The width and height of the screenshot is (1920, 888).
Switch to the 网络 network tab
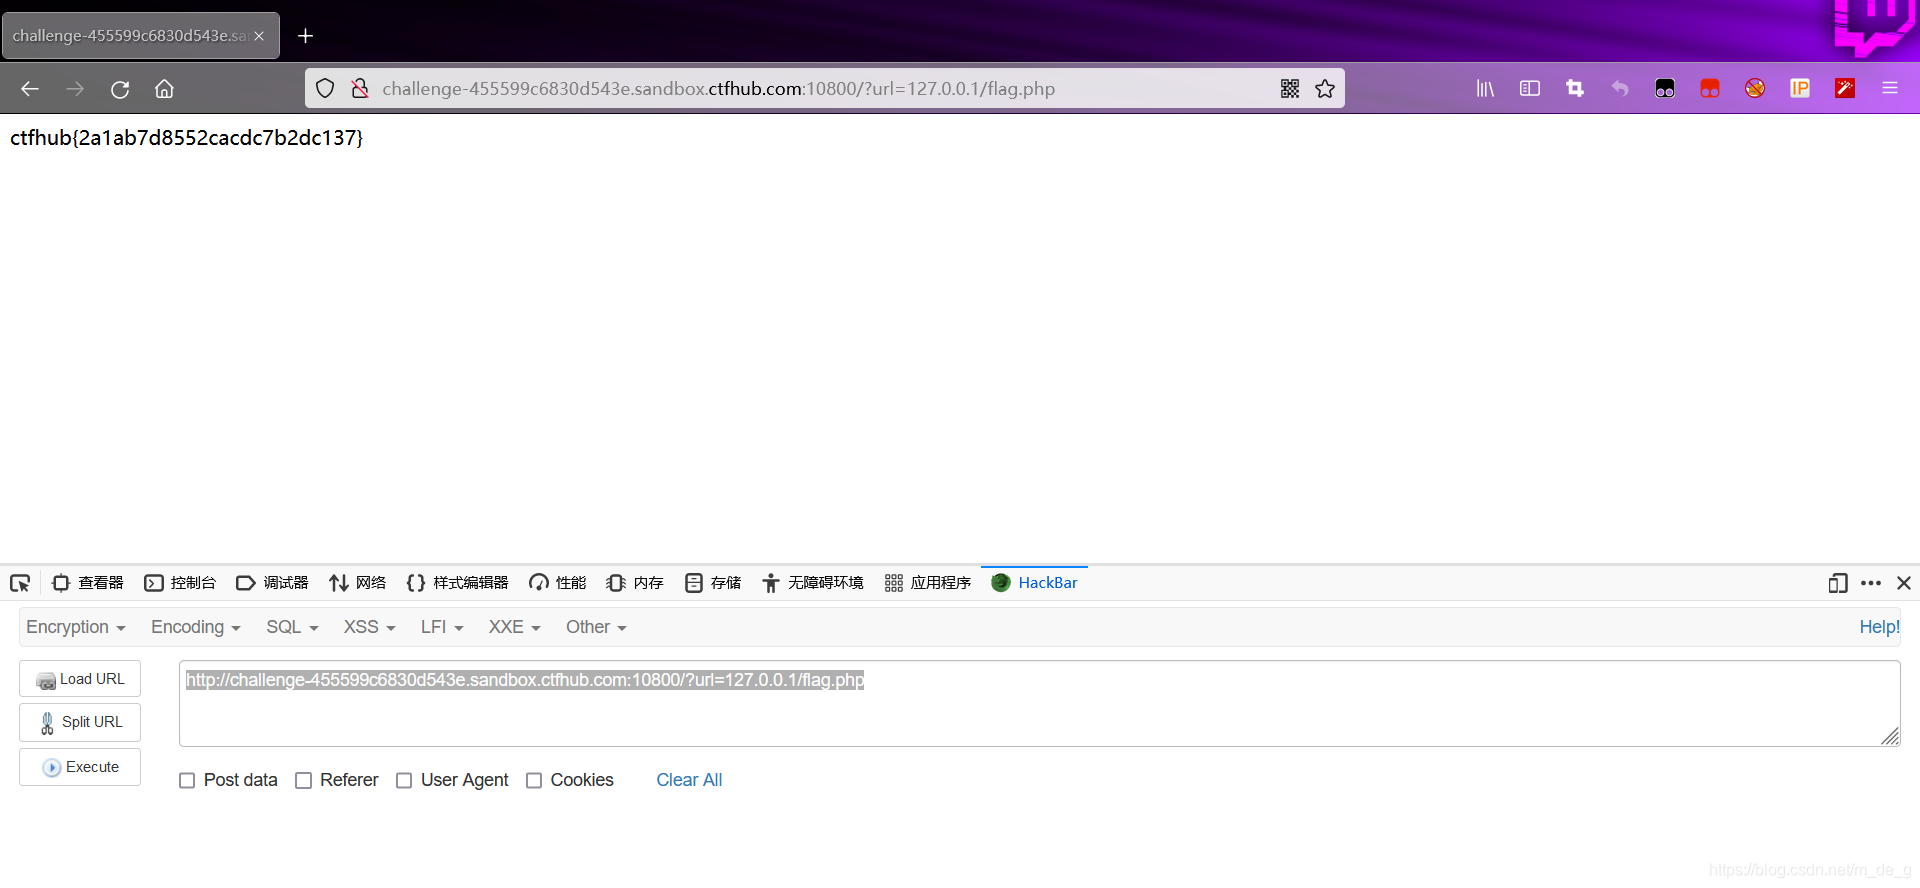(x=357, y=583)
